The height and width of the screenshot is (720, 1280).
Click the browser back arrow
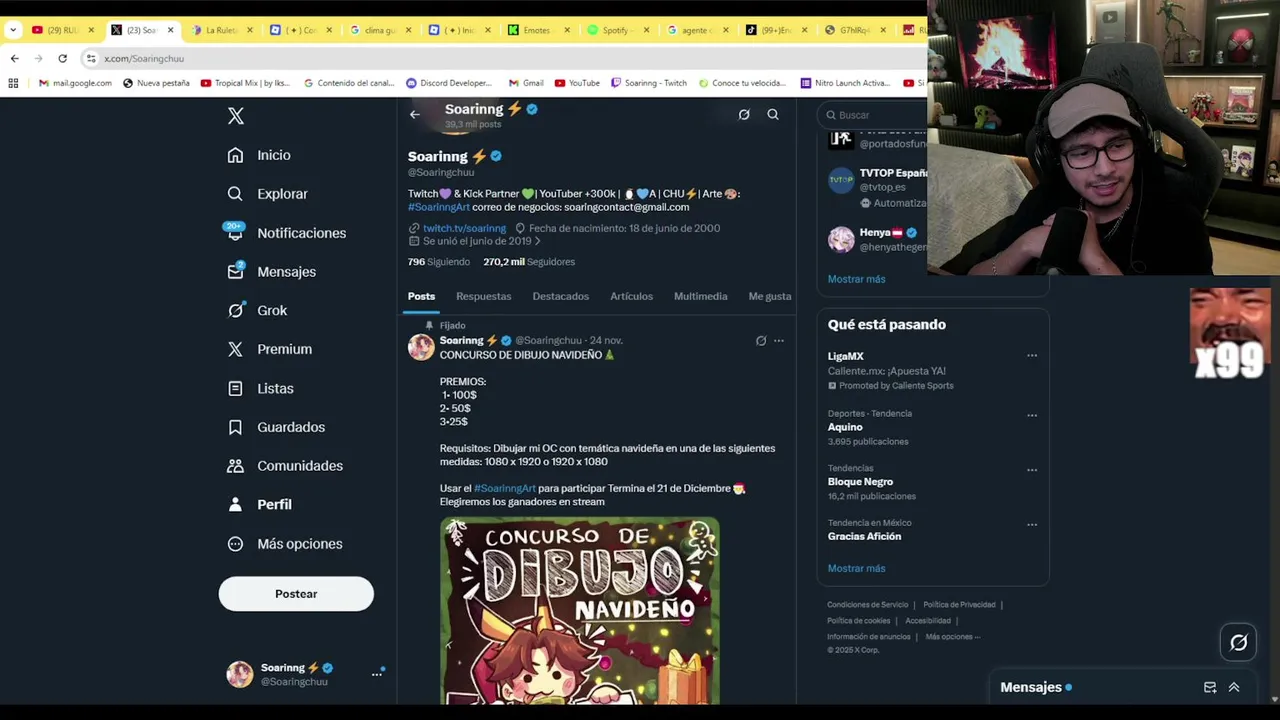pyautogui.click(x=14, y=58)
